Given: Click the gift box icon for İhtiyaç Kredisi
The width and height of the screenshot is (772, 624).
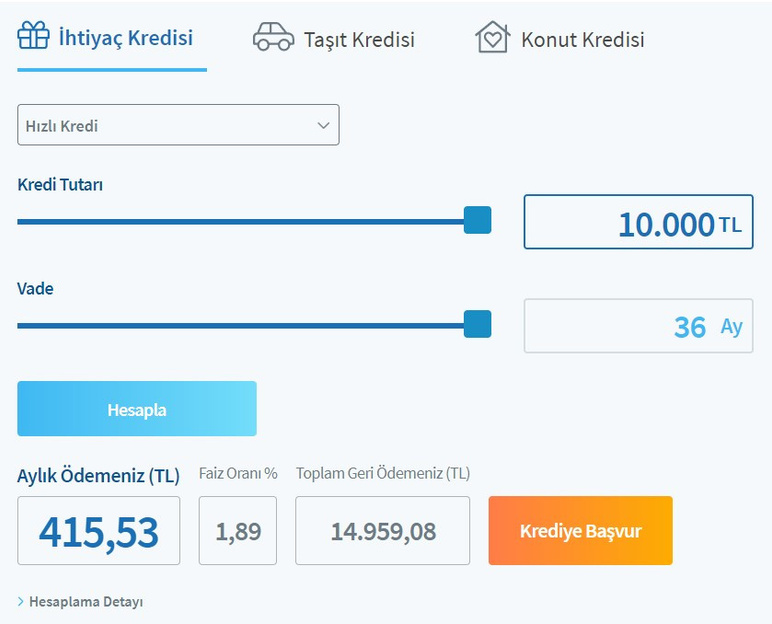Looking at the screenshot, I should [x=33, y=35].
